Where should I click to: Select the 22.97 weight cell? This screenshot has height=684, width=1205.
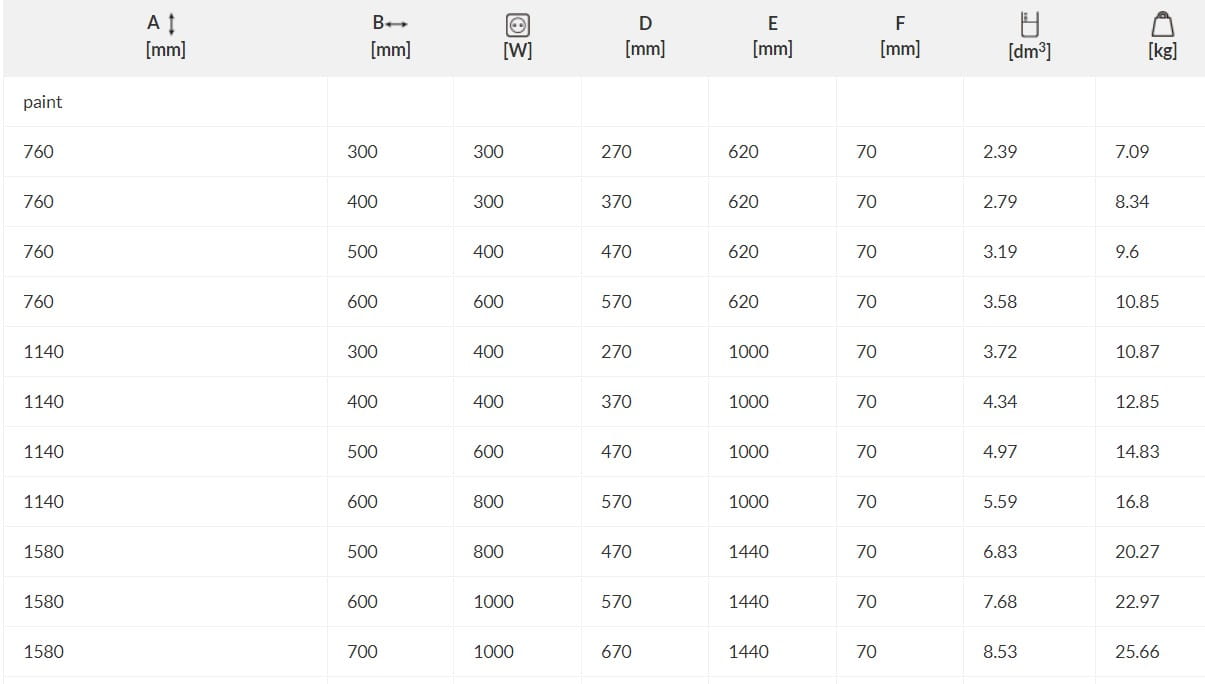[1137, 602]
